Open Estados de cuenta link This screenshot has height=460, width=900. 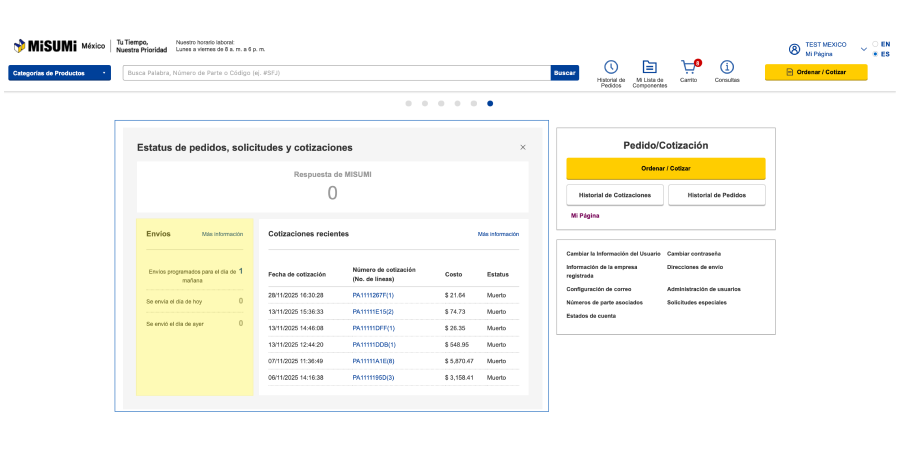[591, 316]
